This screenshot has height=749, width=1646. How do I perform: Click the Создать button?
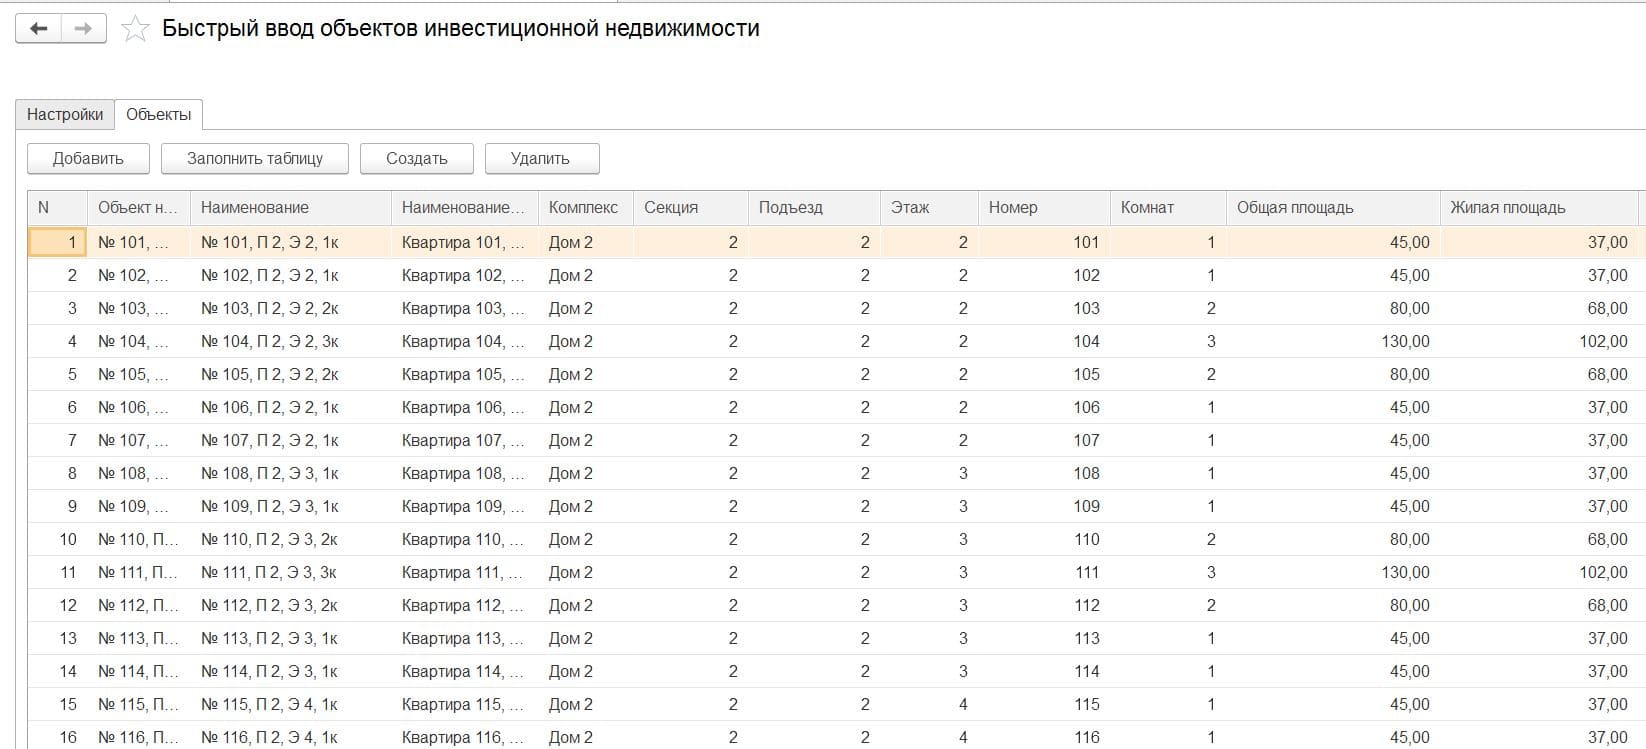coord(417,158)
